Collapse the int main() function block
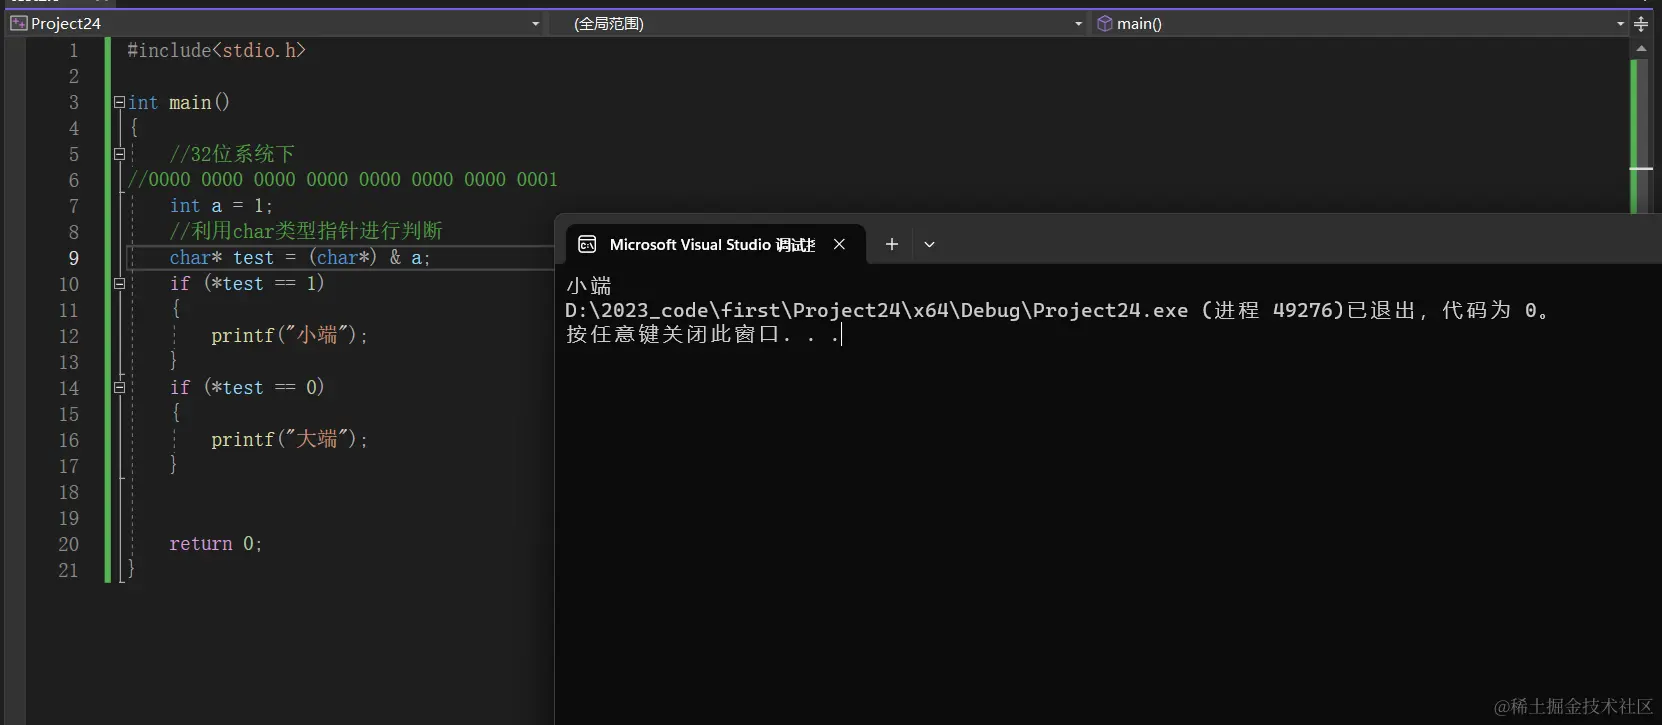Screen dimensions: 1662x725 119,102
